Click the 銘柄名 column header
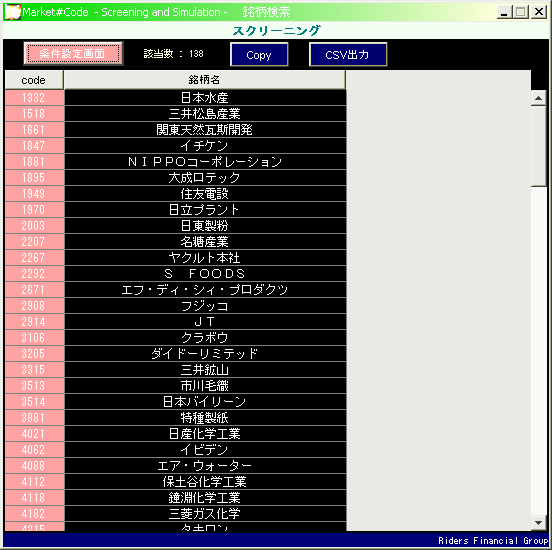 (205, 80)
